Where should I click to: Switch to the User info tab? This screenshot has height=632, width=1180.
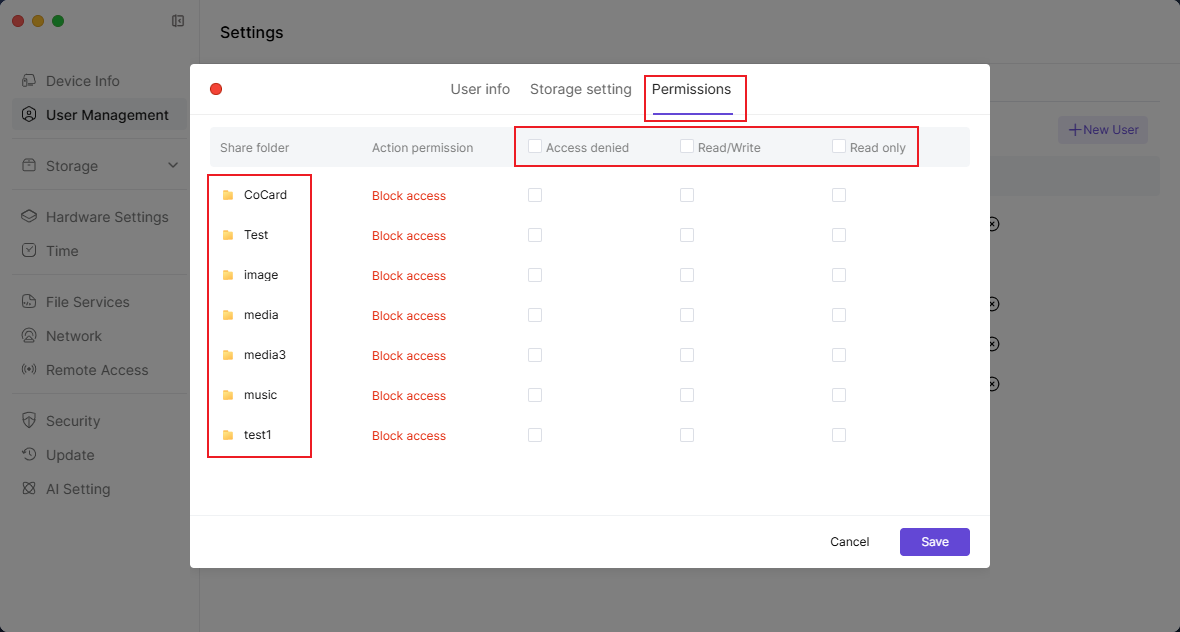point(480,89)
